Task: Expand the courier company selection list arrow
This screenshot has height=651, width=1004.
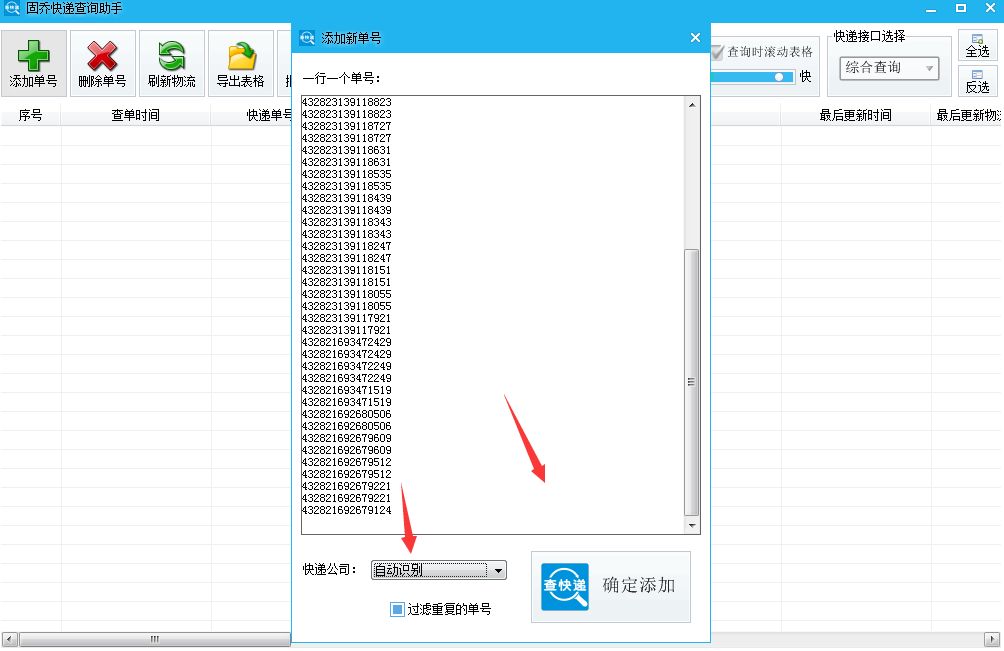Action: (x=499, y=569)
